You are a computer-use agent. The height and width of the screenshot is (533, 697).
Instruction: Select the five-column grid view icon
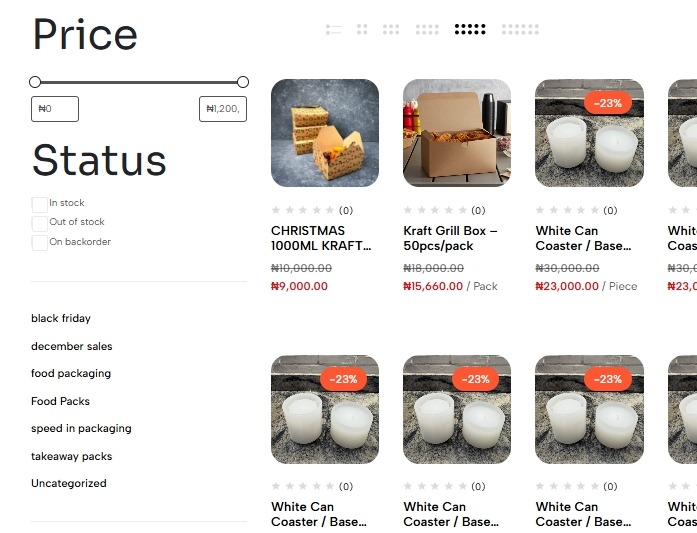470,30
